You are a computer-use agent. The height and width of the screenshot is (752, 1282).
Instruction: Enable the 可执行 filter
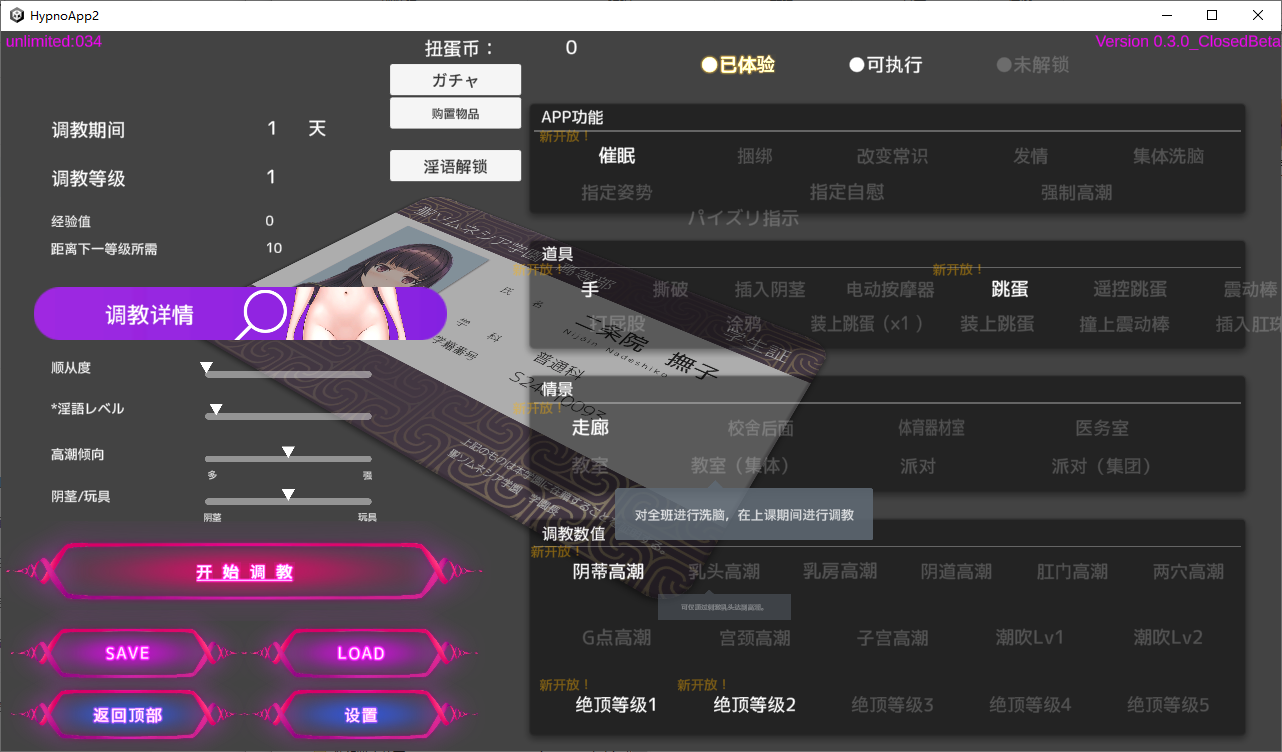click(885, 64)
